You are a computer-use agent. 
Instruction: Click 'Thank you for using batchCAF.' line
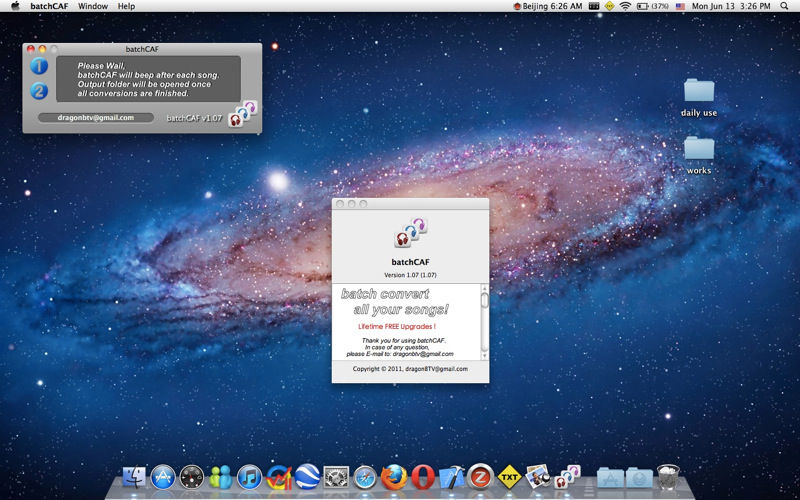click(404, 340)
